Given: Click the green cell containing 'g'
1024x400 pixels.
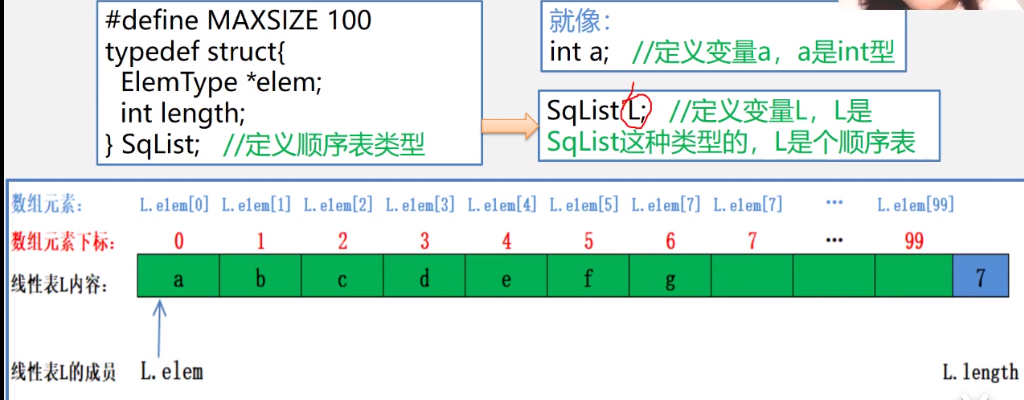Looking at the screenshot, I should click(670, 276).
